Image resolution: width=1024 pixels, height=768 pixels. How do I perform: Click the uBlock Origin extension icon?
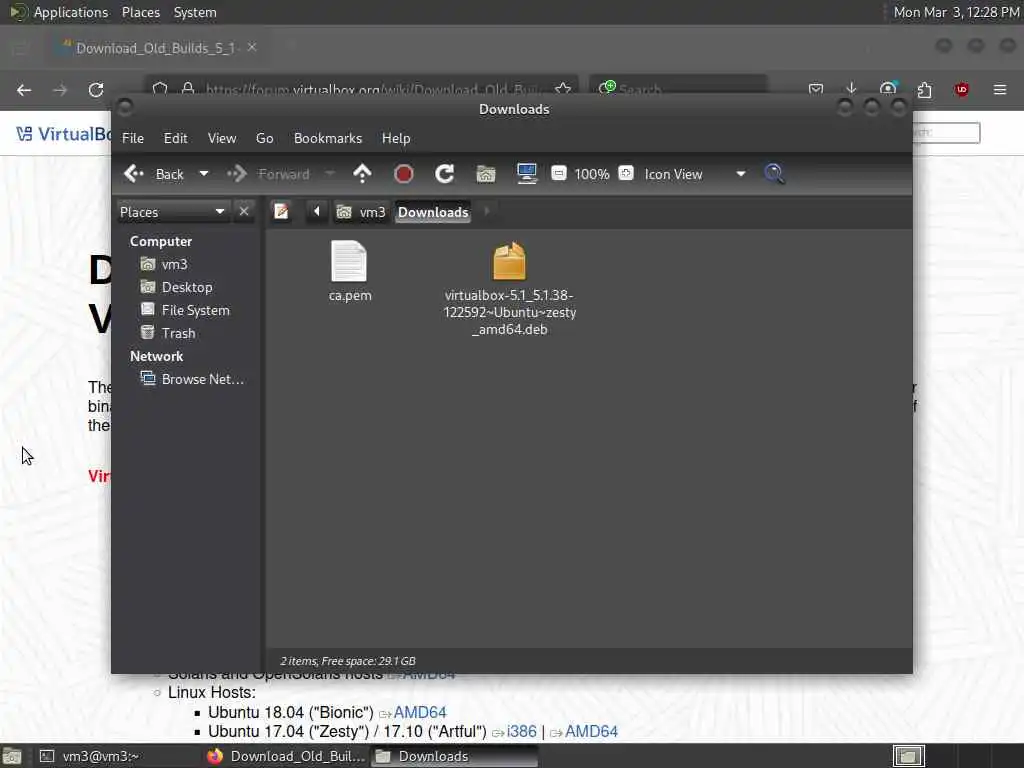961,89
